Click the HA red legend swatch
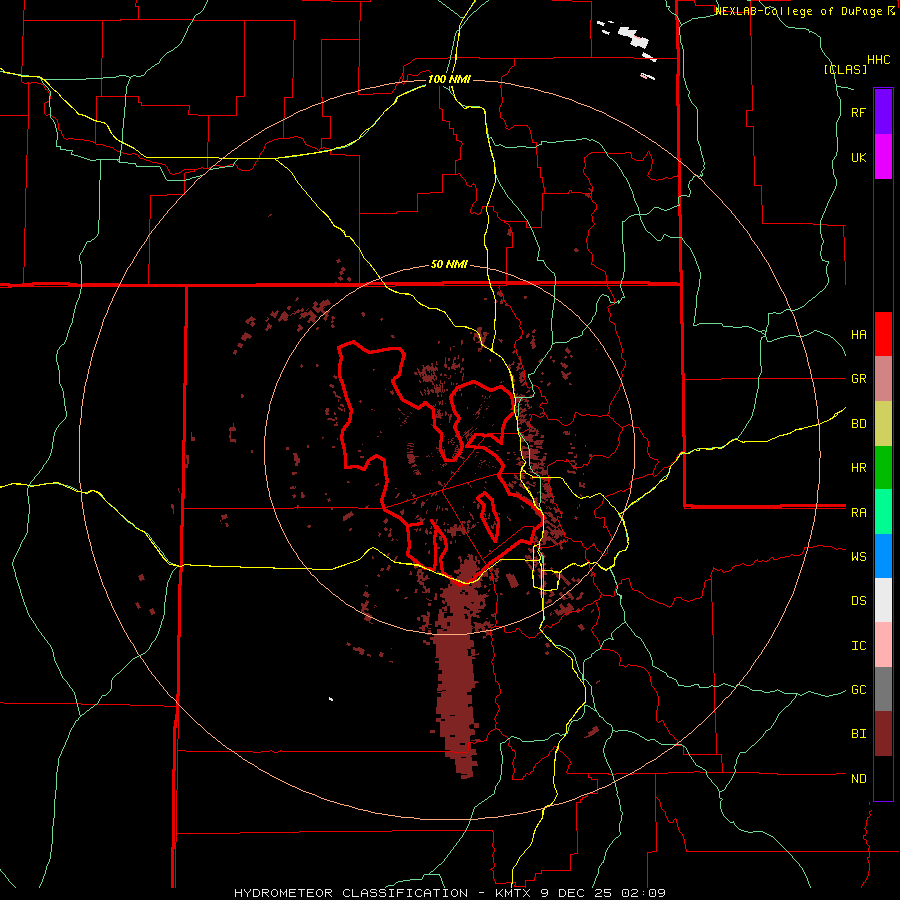Viewport: 900px width, 900px height. click(883, 334)
